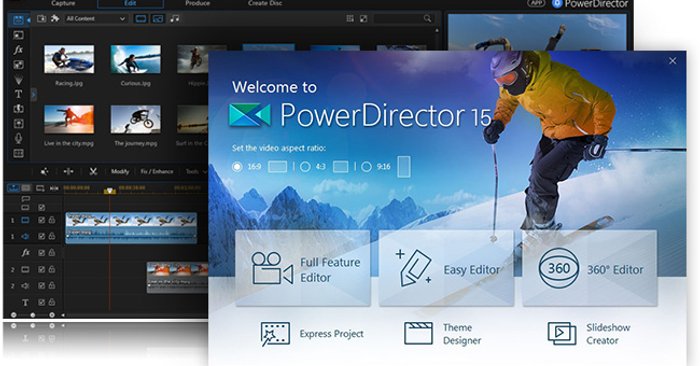The height and width of the screenshot is (366, 700).
Task: Open Express Project icon
Action: (275, 334)
